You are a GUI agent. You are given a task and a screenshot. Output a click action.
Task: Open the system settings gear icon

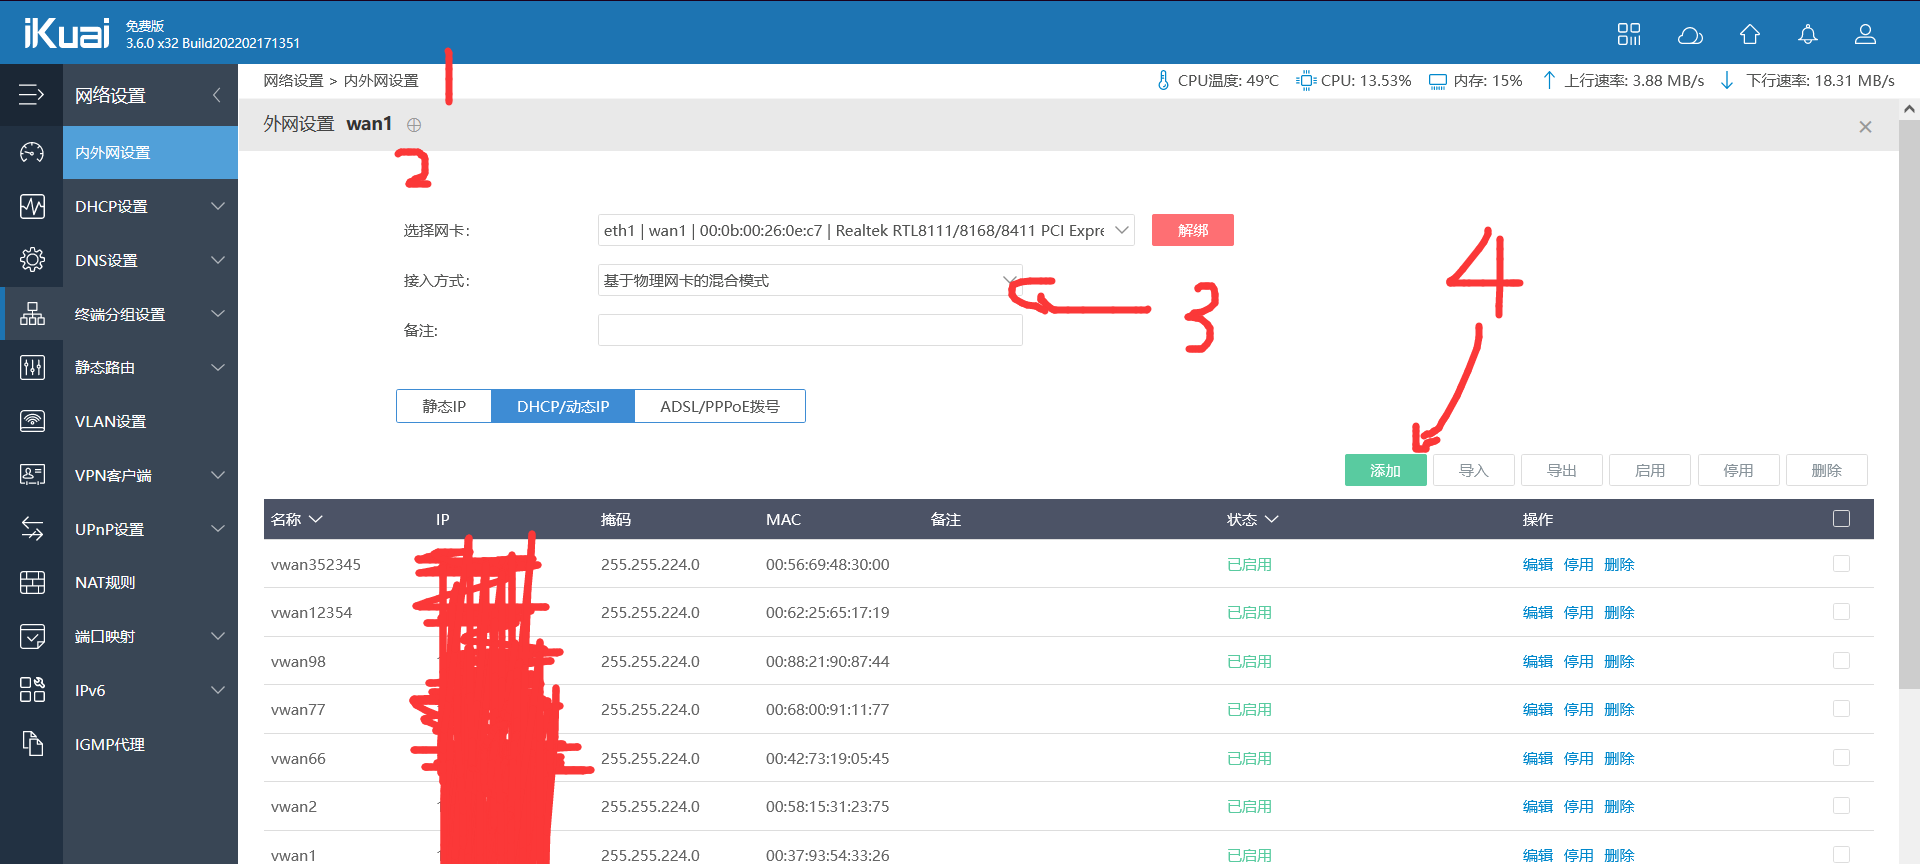coord(32,260)
